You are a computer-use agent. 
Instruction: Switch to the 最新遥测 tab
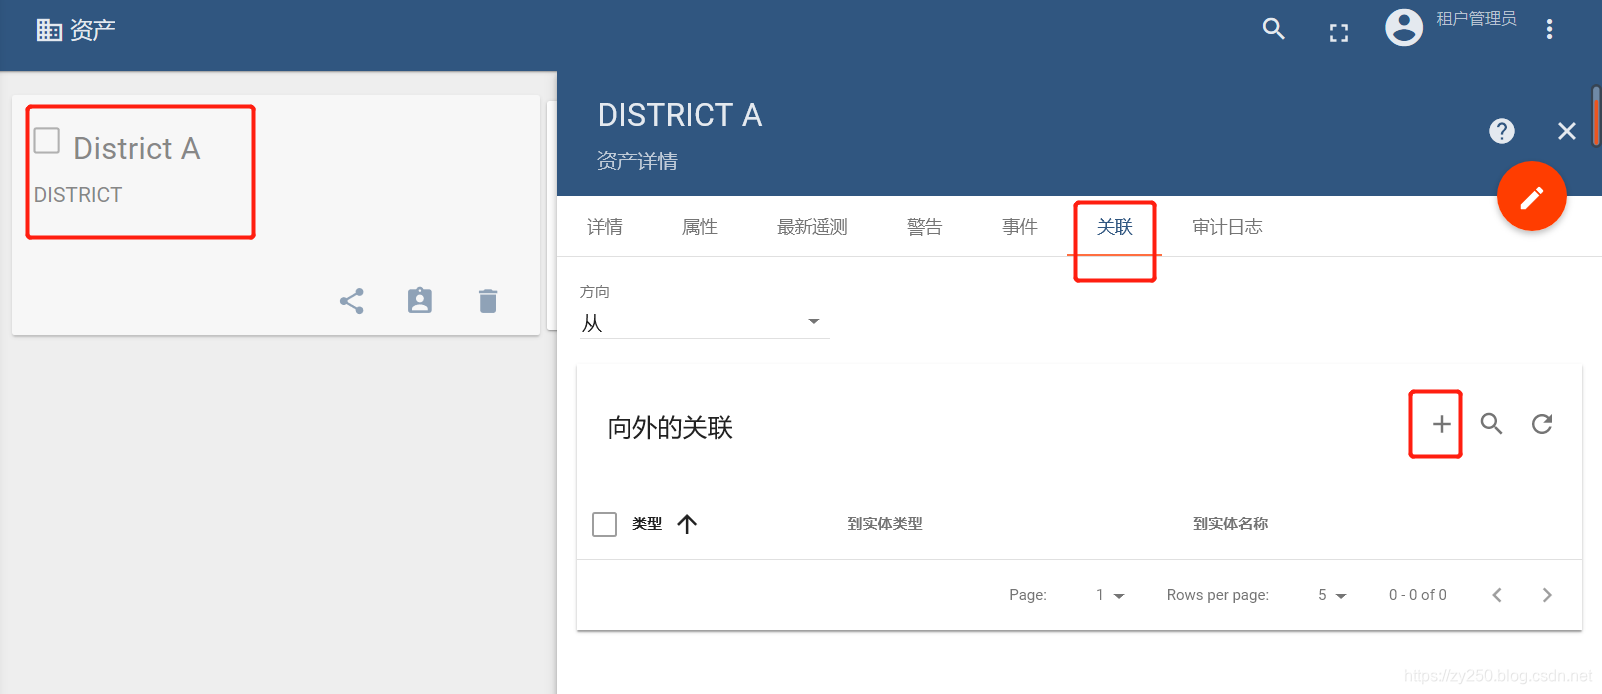[x=812, y=227]
